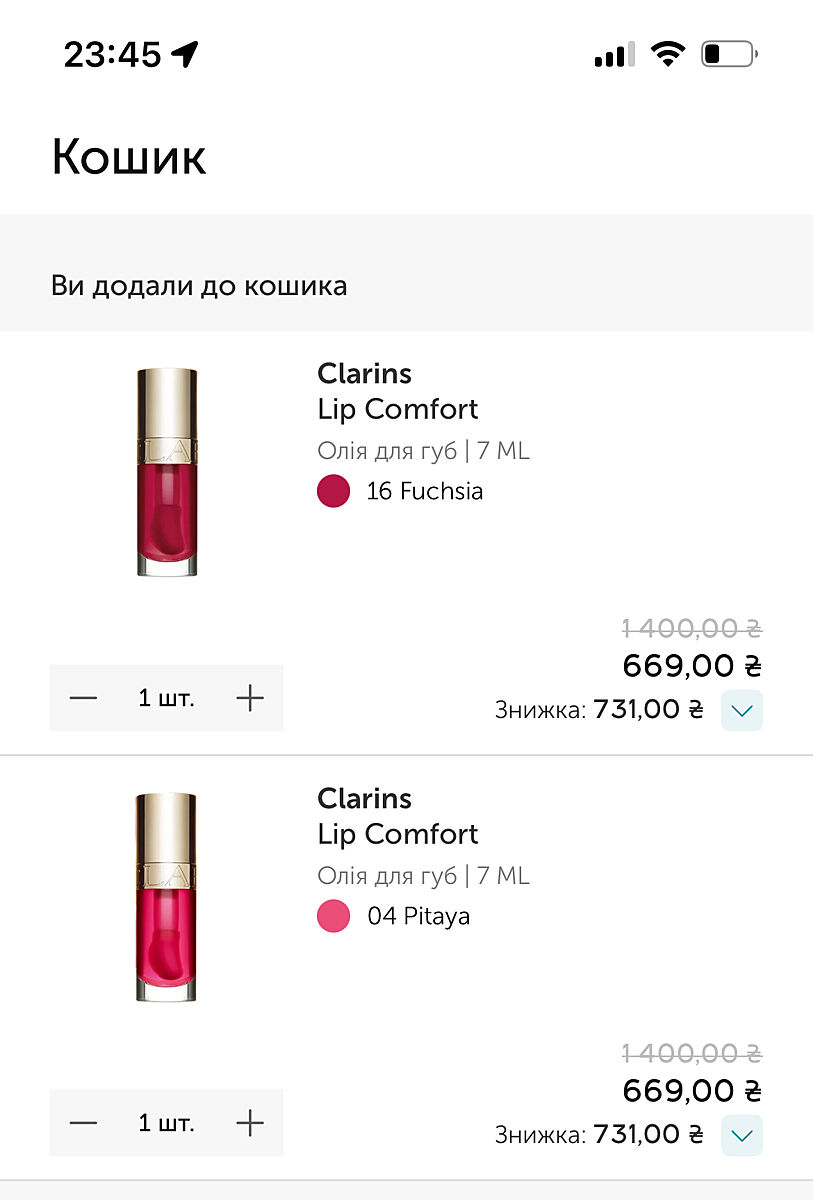This screenshot has width=813, height=1200.
Task: Increase quantity of 04 Pitaya lip oil
Action: [x=250, y=1123]
